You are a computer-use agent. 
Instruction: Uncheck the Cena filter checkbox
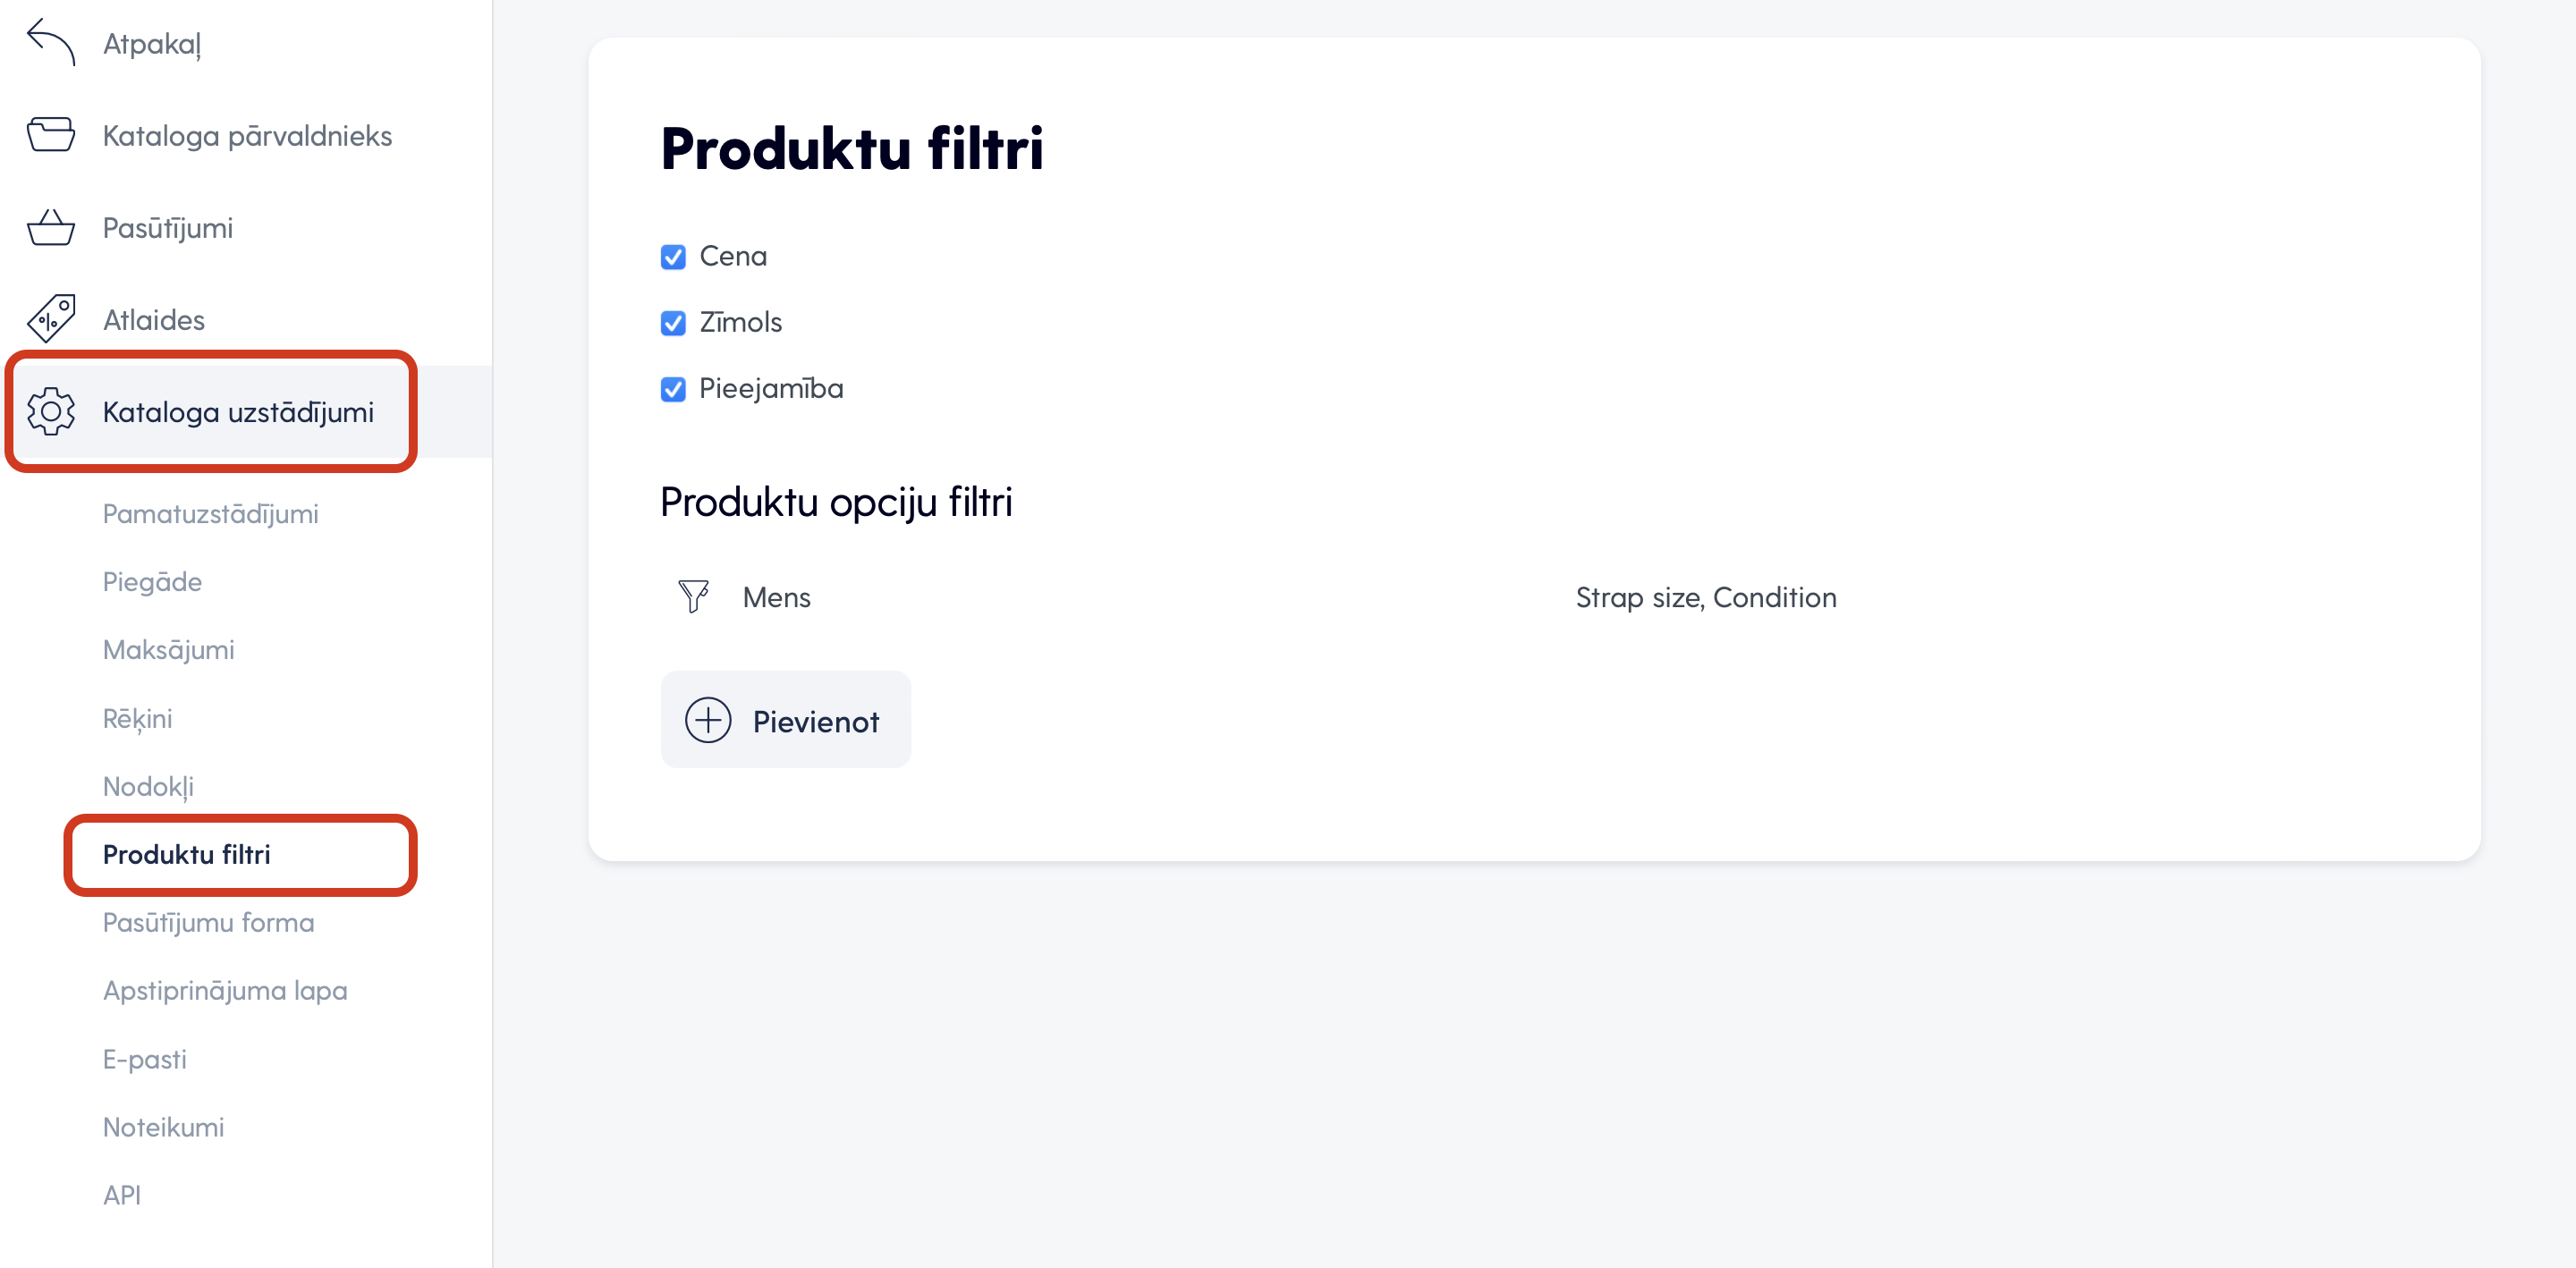pos(673,257)
